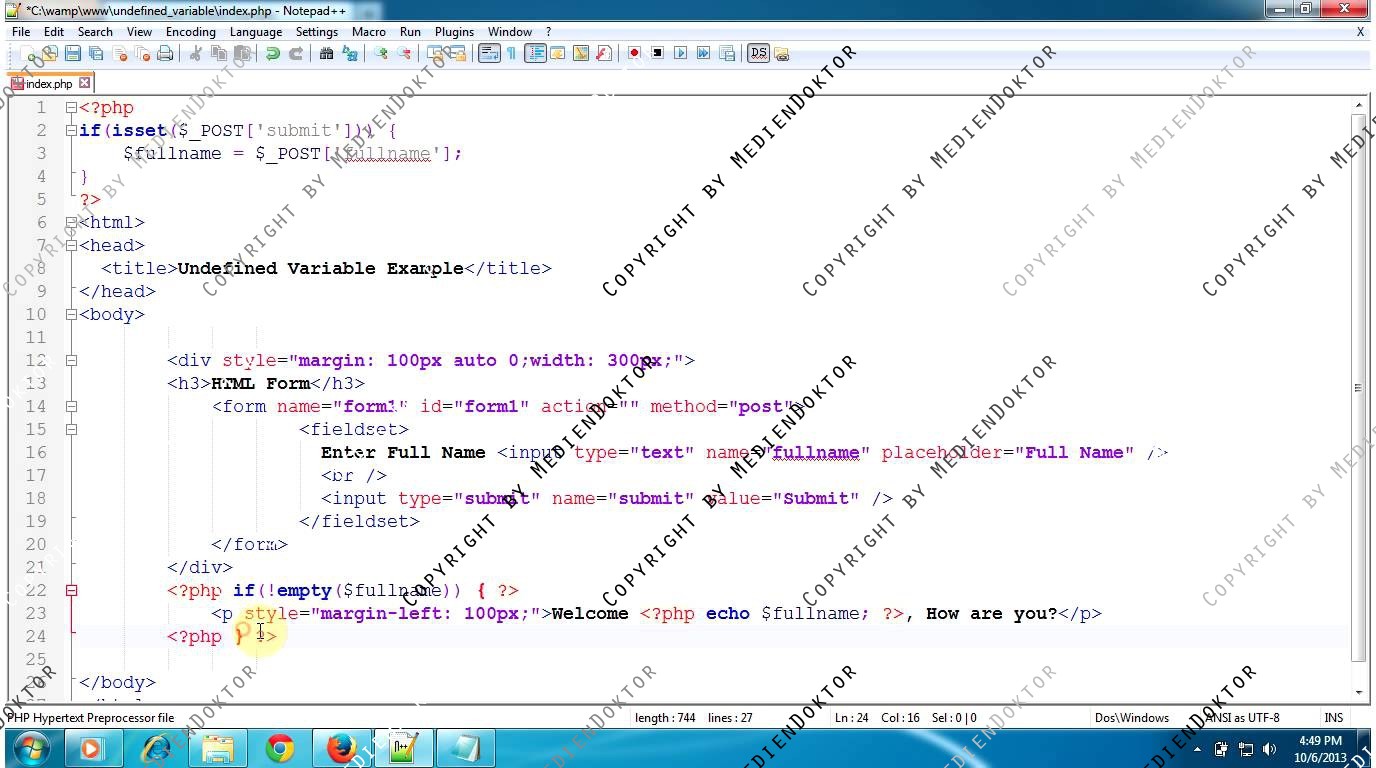Launch Firefox from the taskbar
The height and width of the screenshot is (768, 1376).
(x=342, y=747)
